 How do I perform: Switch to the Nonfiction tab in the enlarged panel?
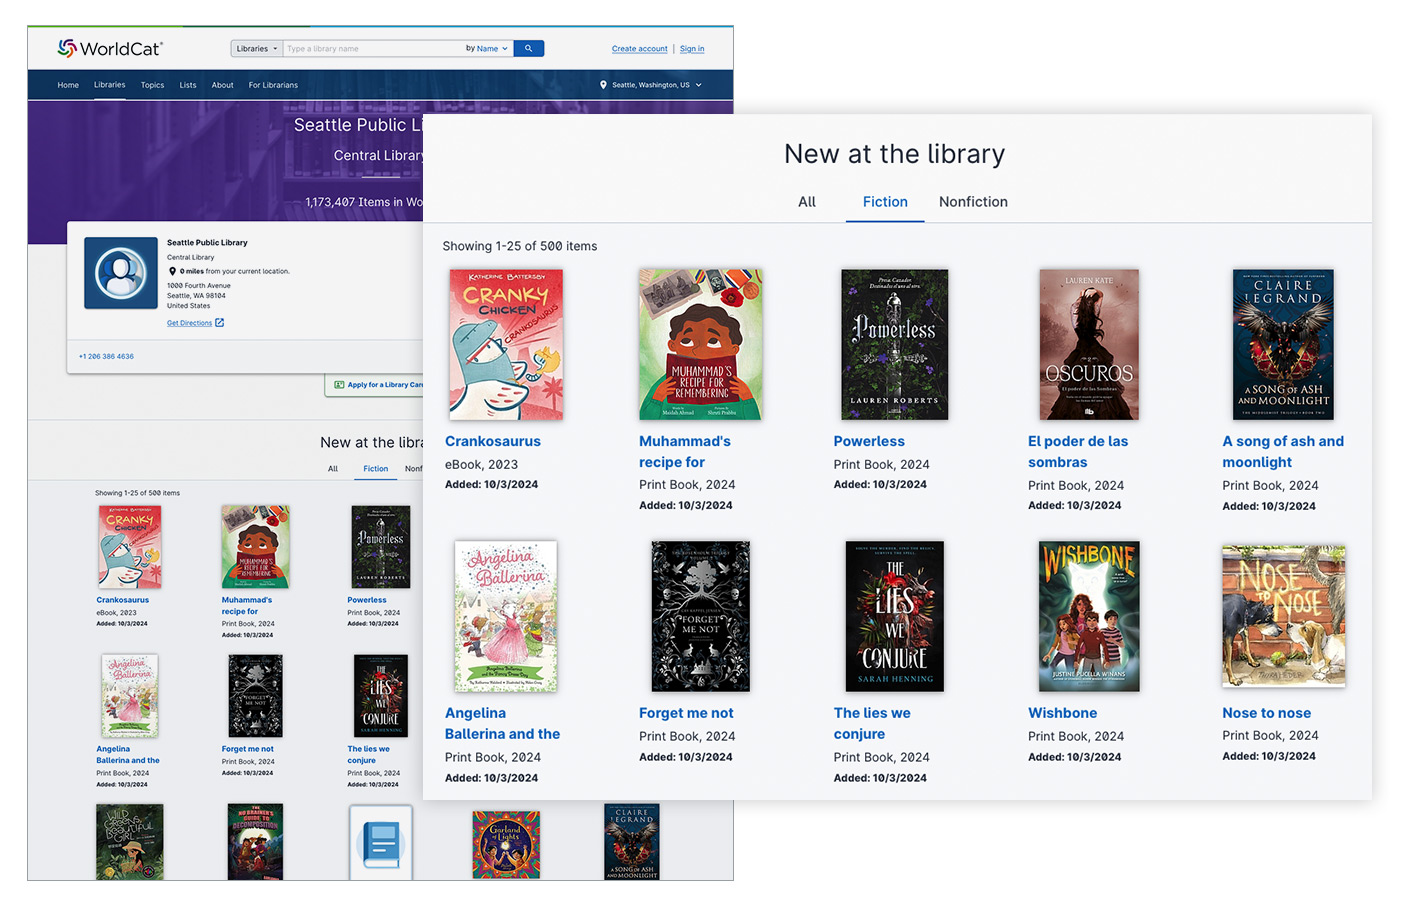click(972, 202)
